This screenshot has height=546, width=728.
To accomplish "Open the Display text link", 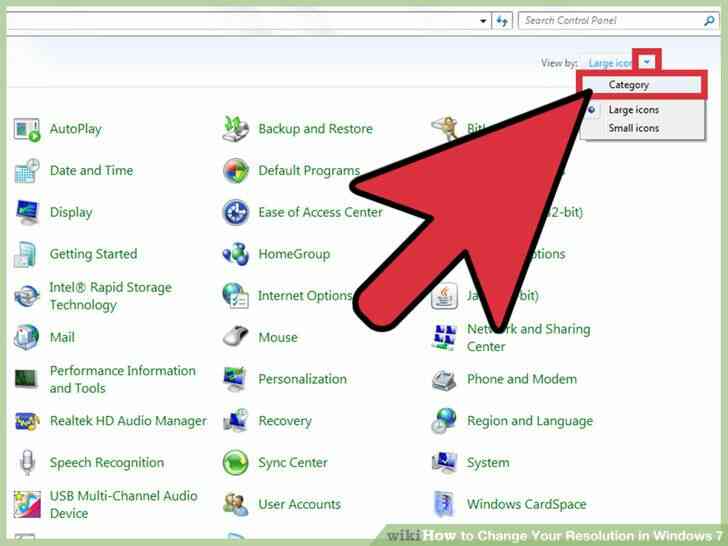I will 71,213.
